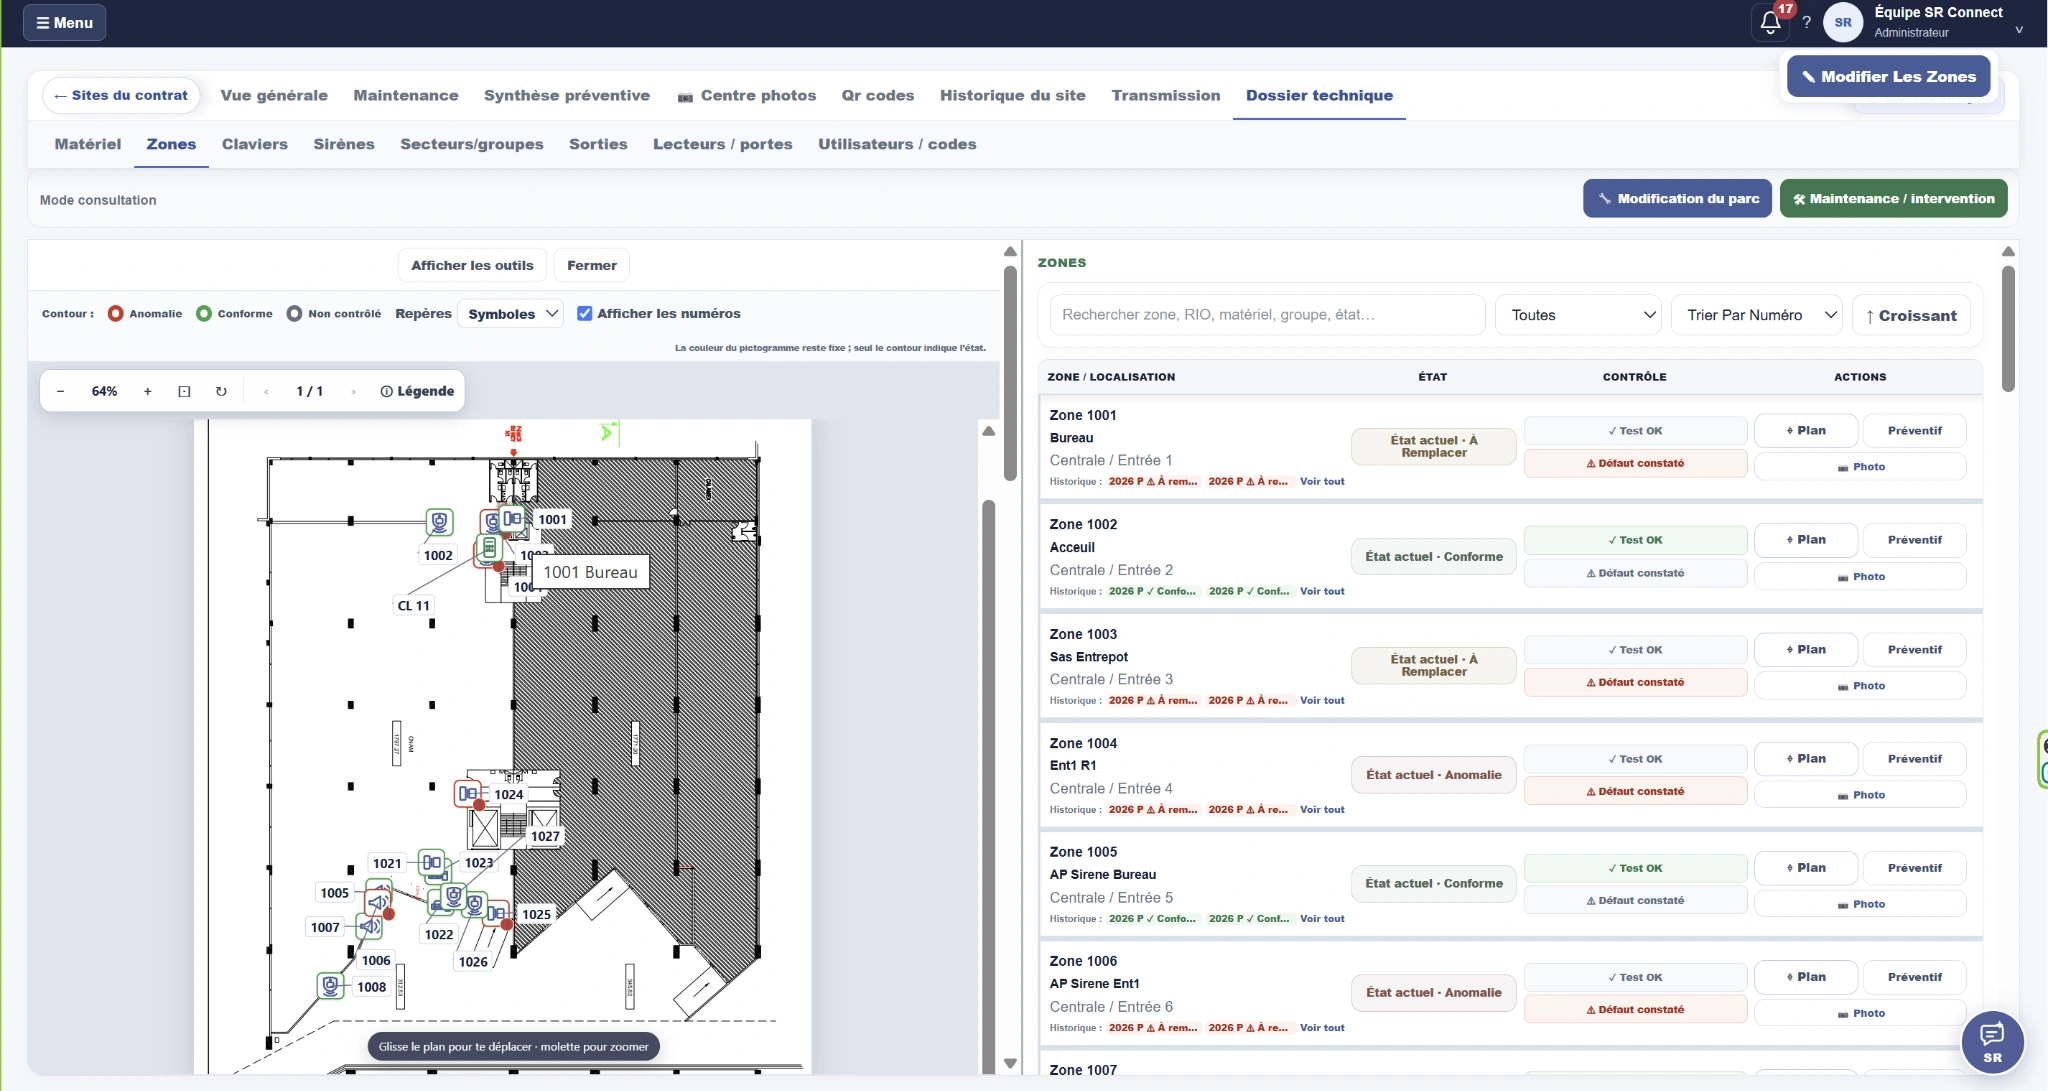Click Voir tout for Zone 1003

[1322, 700]
